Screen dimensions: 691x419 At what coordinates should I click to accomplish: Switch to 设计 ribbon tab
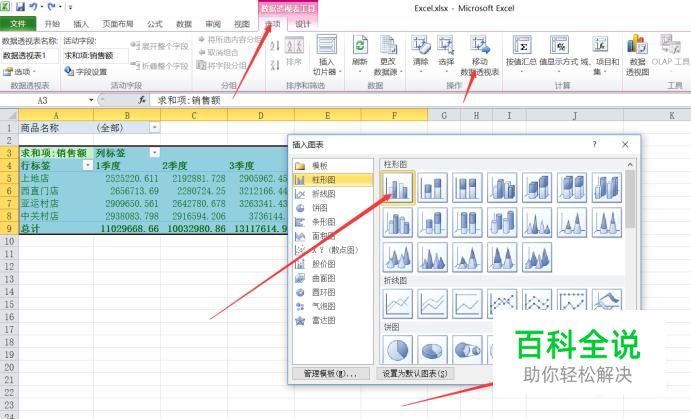point(303,24)
